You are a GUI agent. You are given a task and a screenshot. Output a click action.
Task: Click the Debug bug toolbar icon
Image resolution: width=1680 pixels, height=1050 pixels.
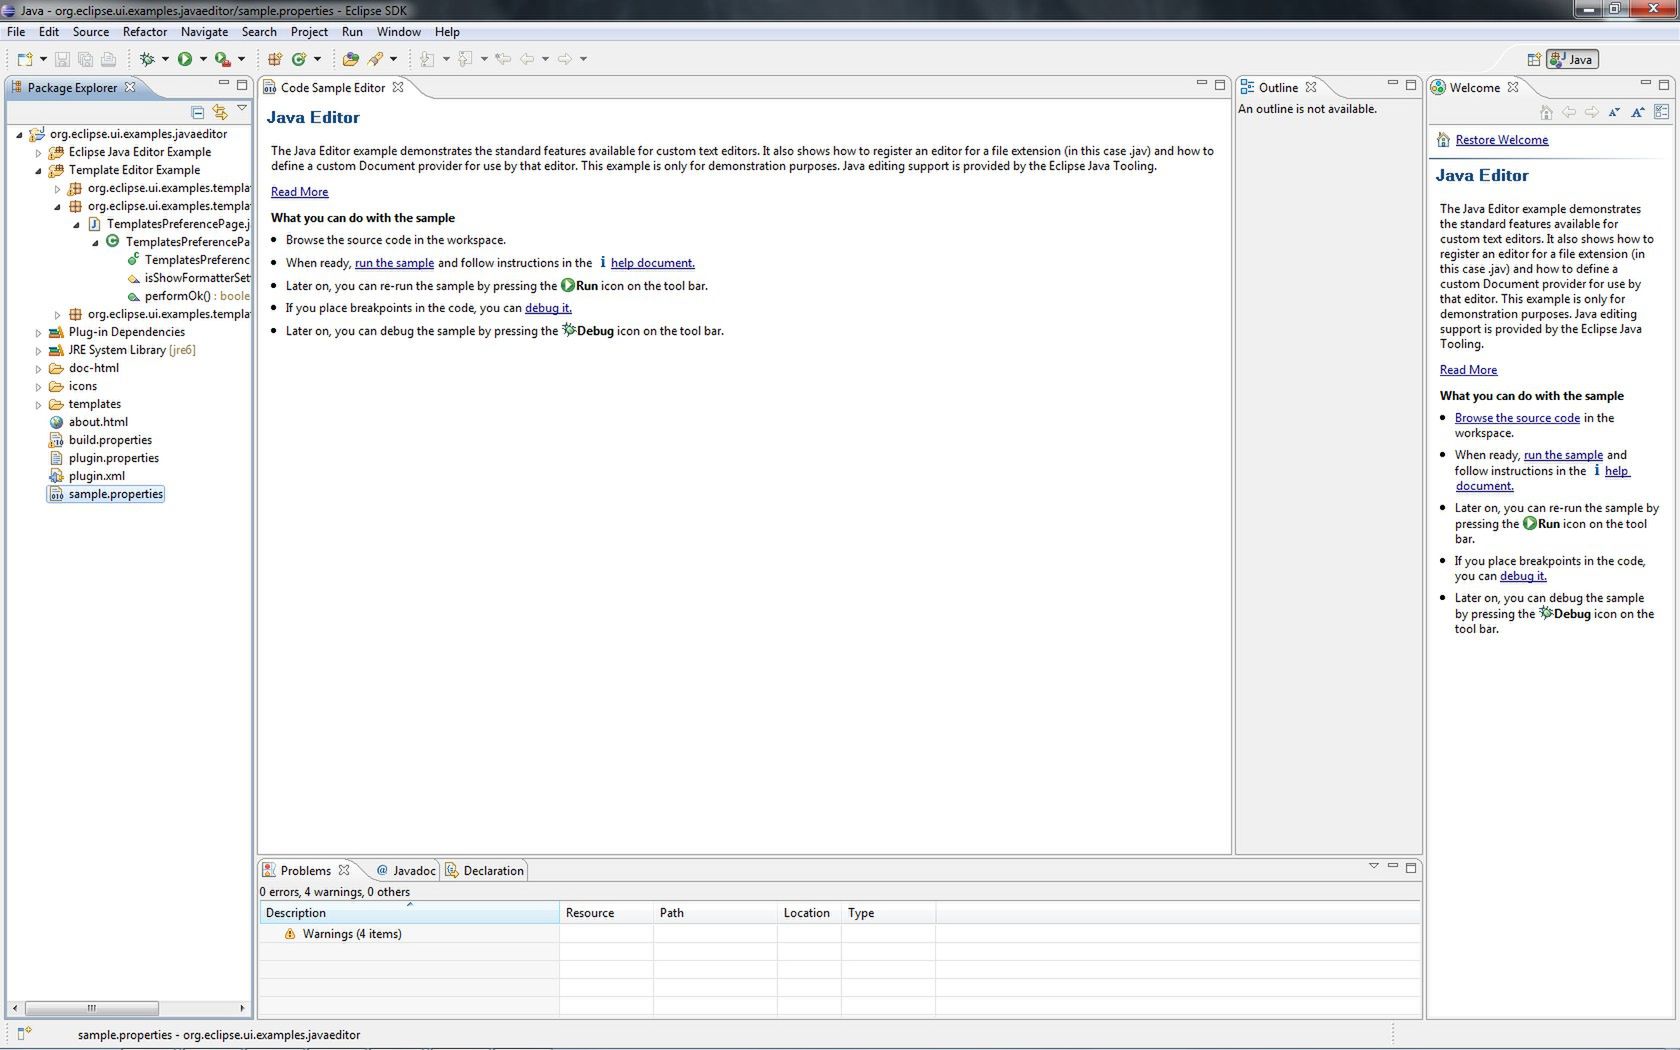click(147, 59)
